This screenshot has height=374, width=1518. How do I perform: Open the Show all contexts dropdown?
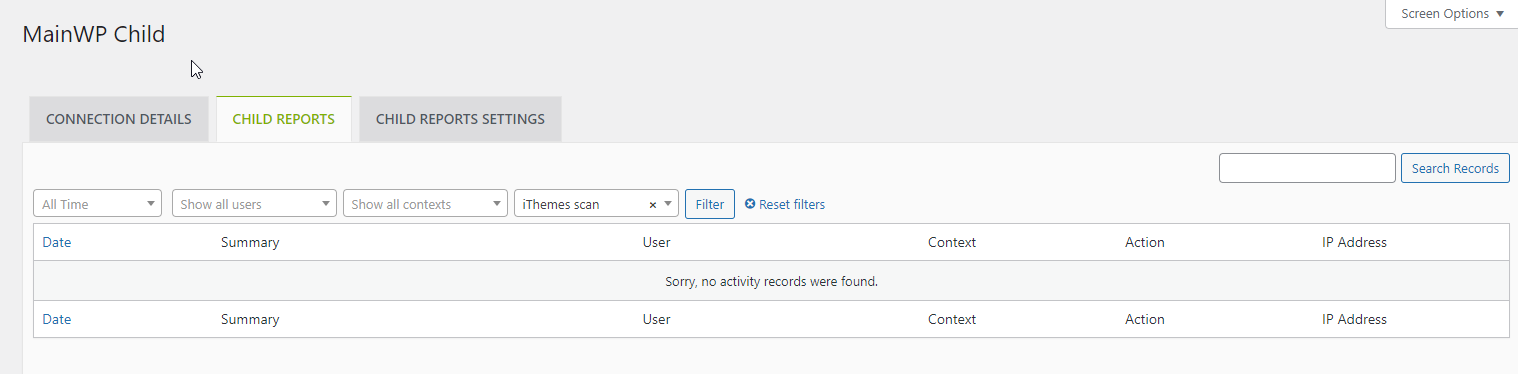click(425, 204)
